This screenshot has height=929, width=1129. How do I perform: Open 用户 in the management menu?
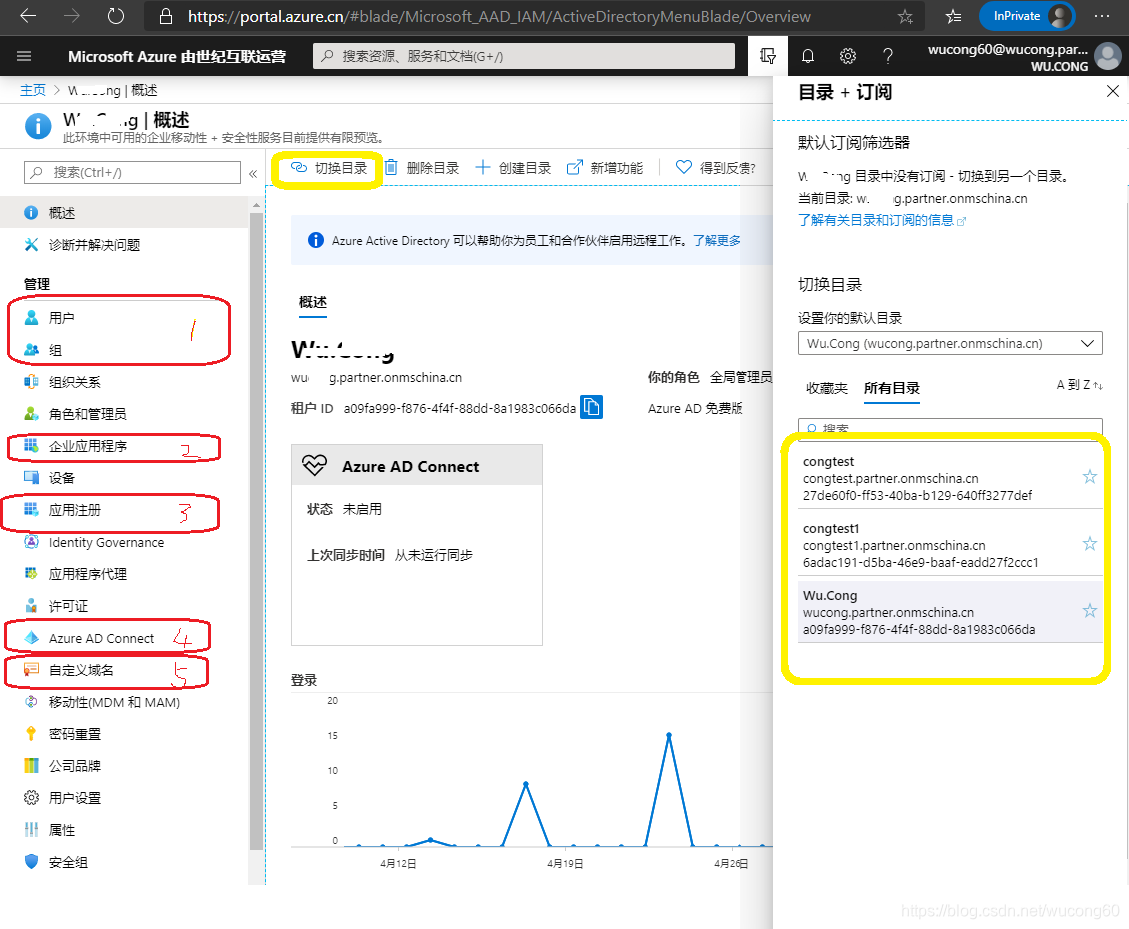pos(124,318)
